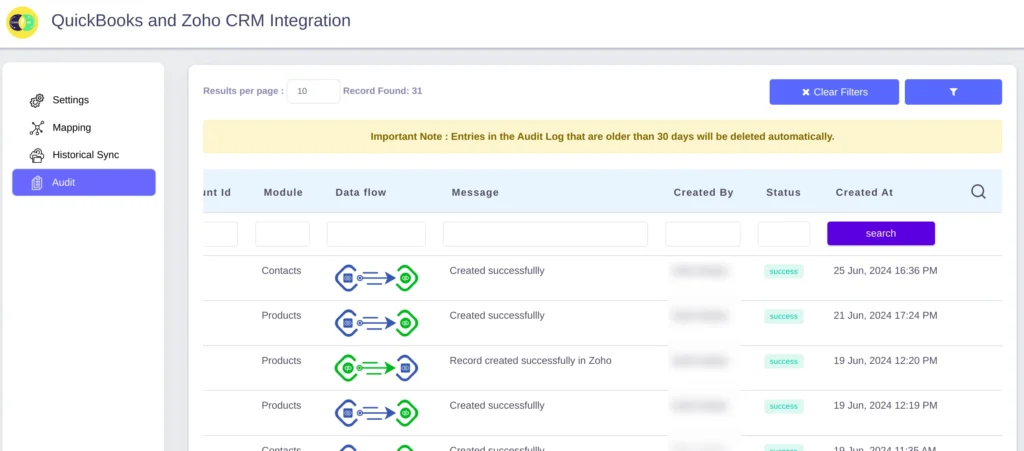Click 'Contacts' in the 25 Jun row
The width and height of the screenshot is (1024, 451).
[281, 270]
